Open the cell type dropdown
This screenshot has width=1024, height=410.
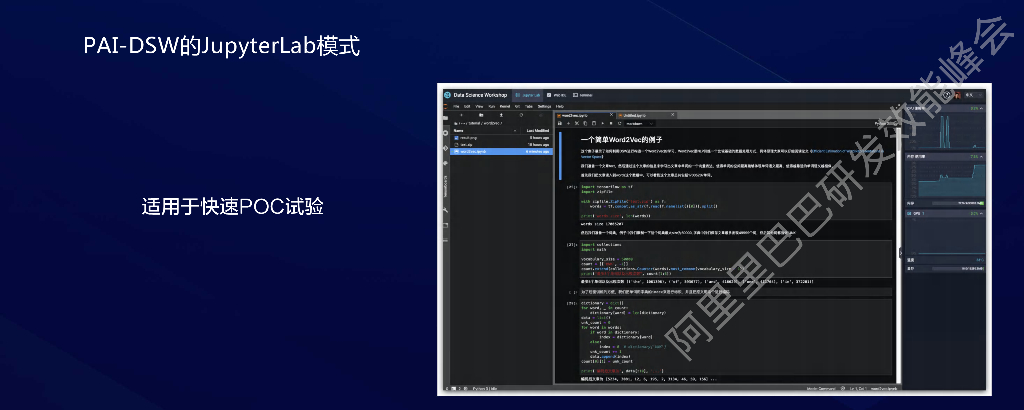click(x=639, y=123)
